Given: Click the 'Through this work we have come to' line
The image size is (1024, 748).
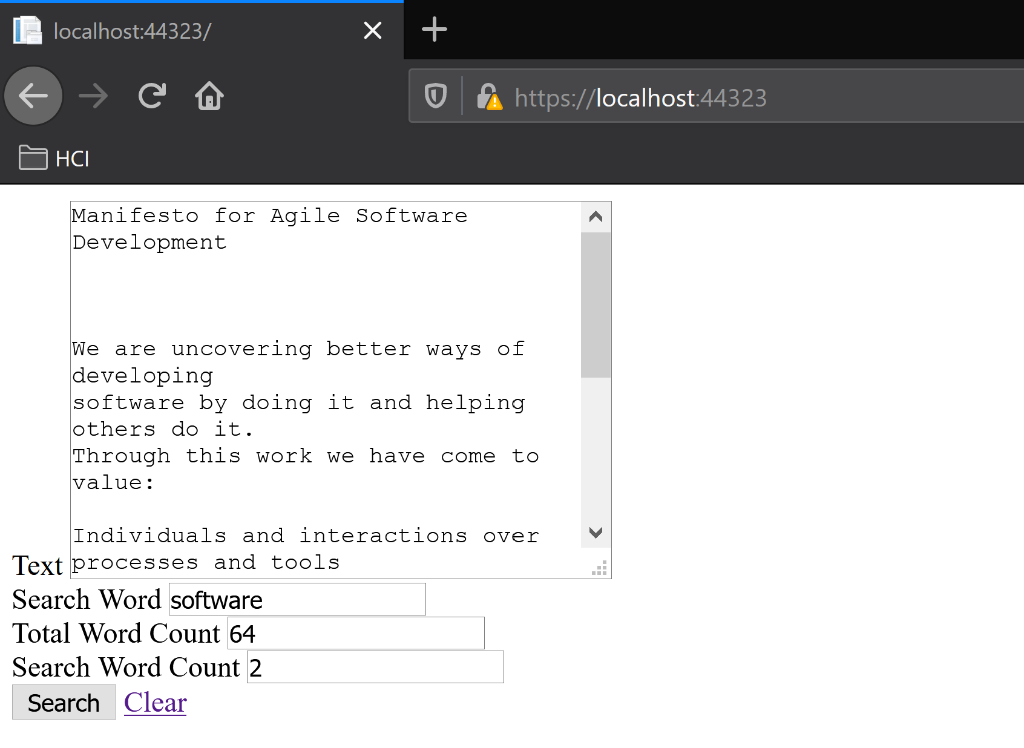Looking at the screenshot, I should click(306, 456).
